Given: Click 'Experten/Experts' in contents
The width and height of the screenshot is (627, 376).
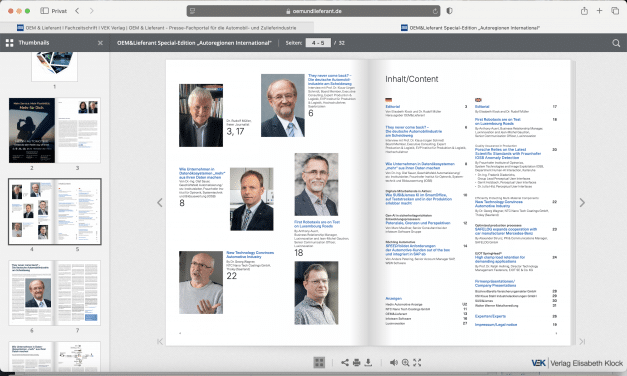Looking at the screenshot, I should click(x=490, y=316).
